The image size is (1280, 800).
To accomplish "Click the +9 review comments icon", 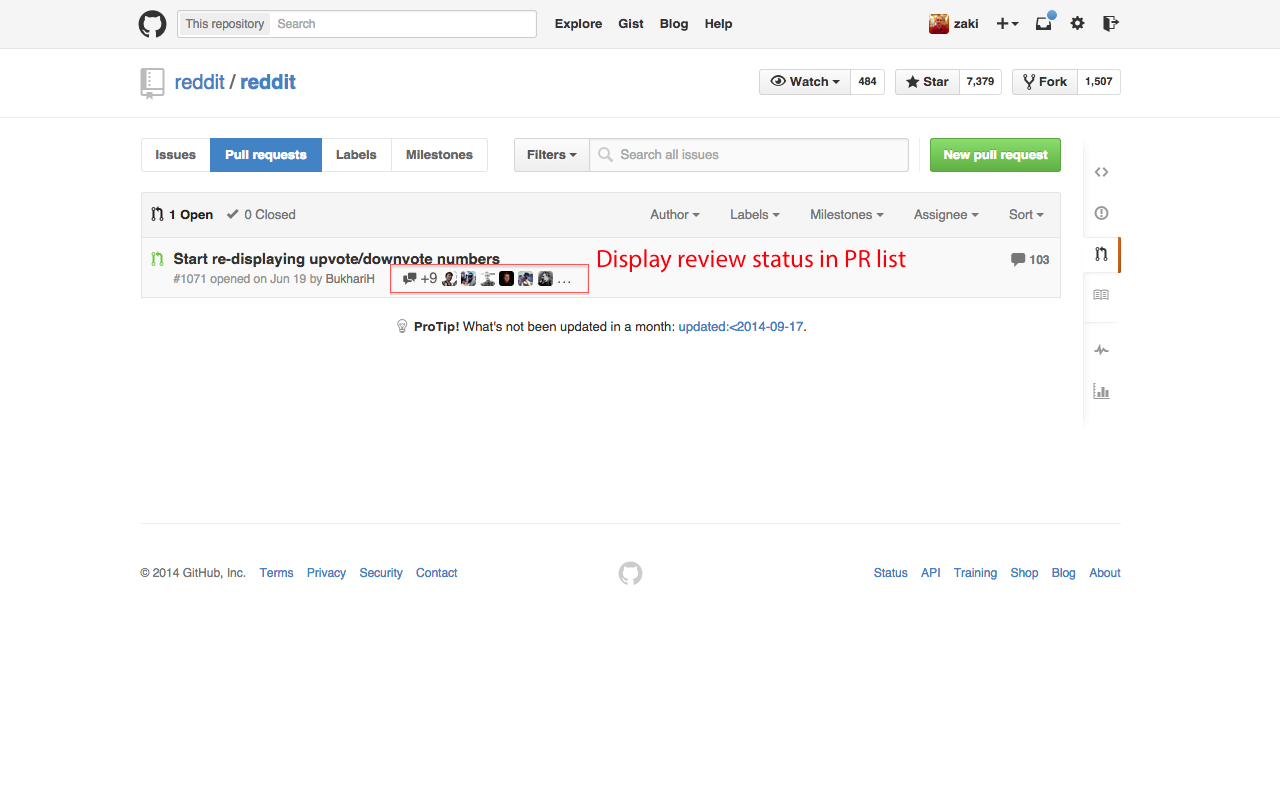I will click(x=409, y=279).
